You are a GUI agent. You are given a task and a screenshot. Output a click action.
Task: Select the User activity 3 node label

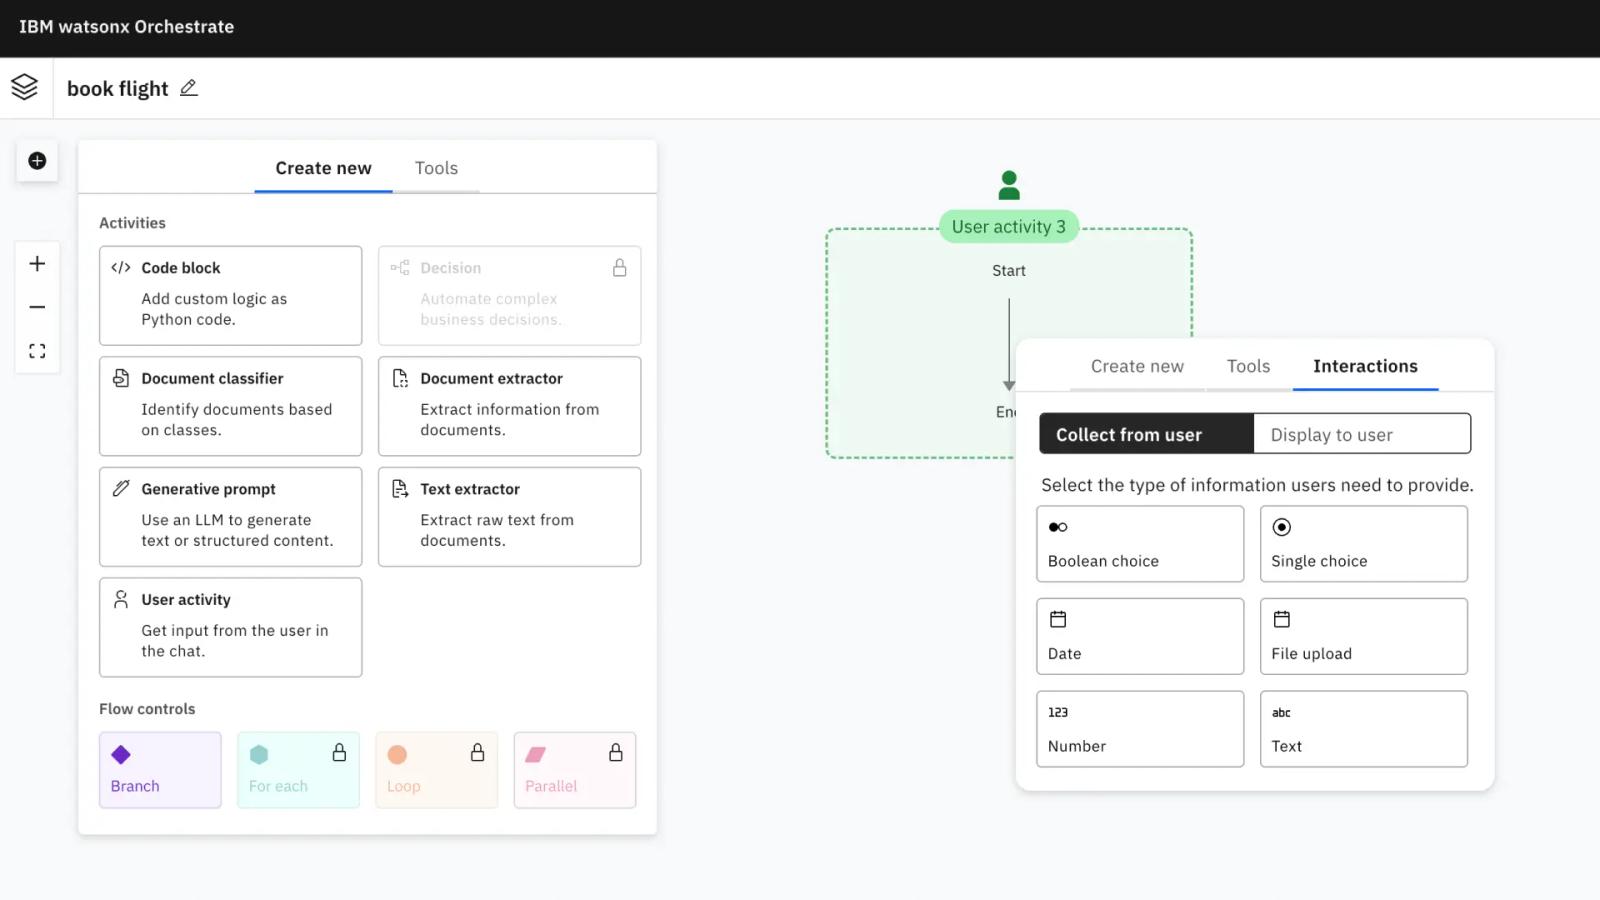coord(1009,227)
